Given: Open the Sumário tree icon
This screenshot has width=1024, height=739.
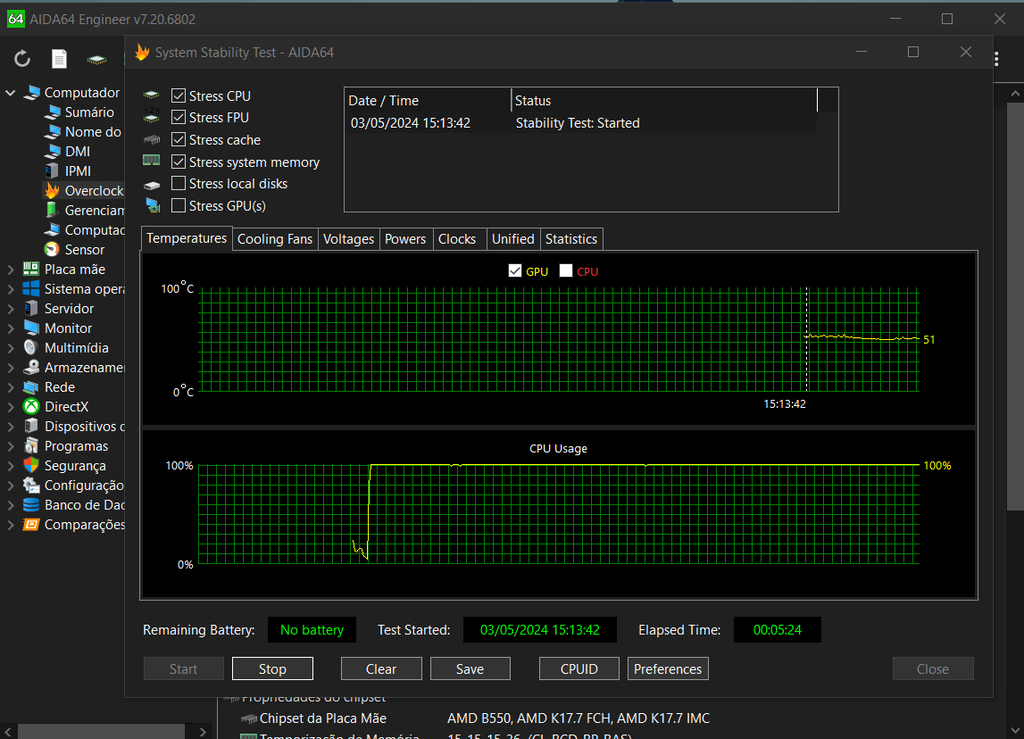Looking at the screenshot, I should point(53,112).
